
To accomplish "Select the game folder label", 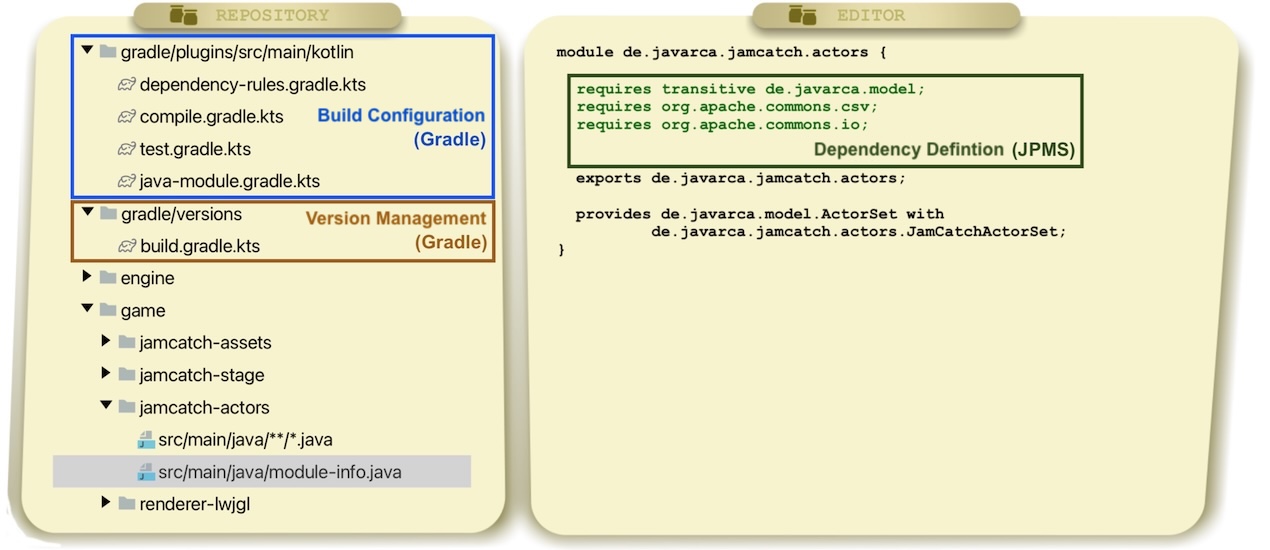I will coord(143,311).
